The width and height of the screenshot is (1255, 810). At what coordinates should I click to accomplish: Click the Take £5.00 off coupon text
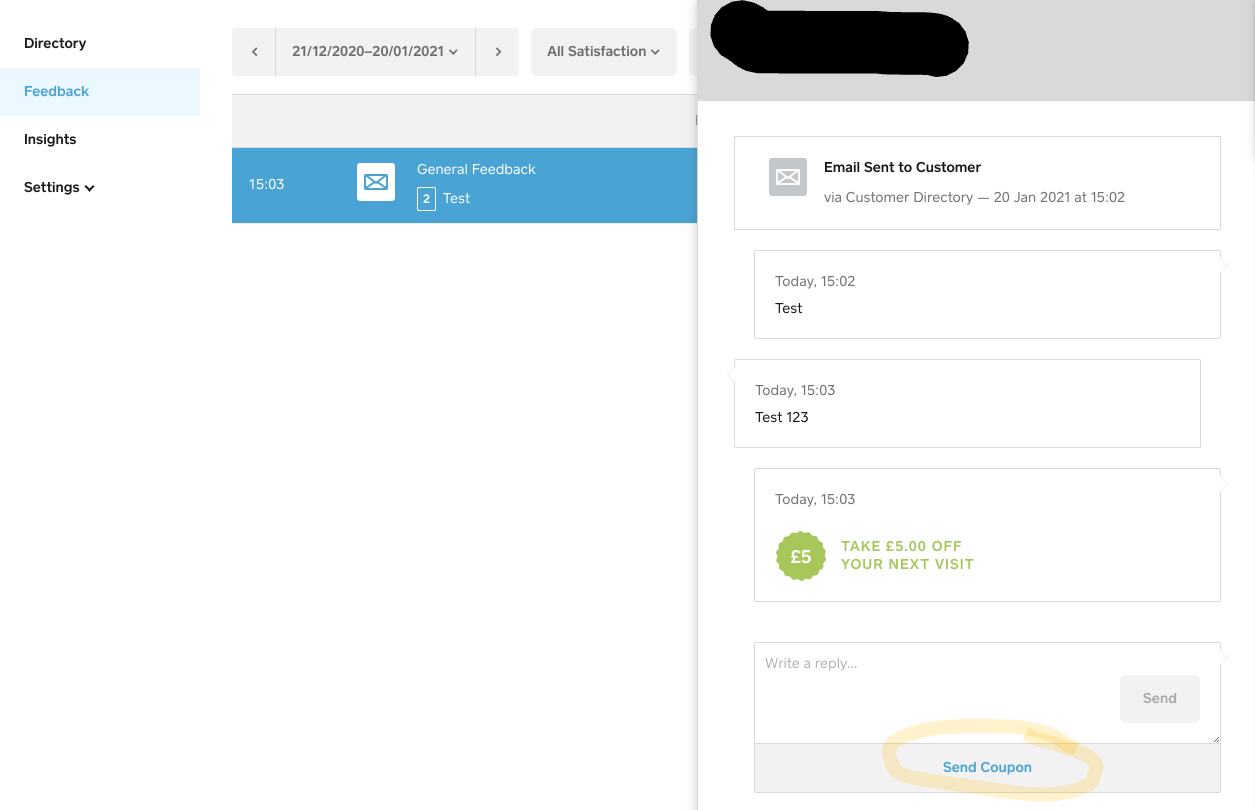(906, 555)
